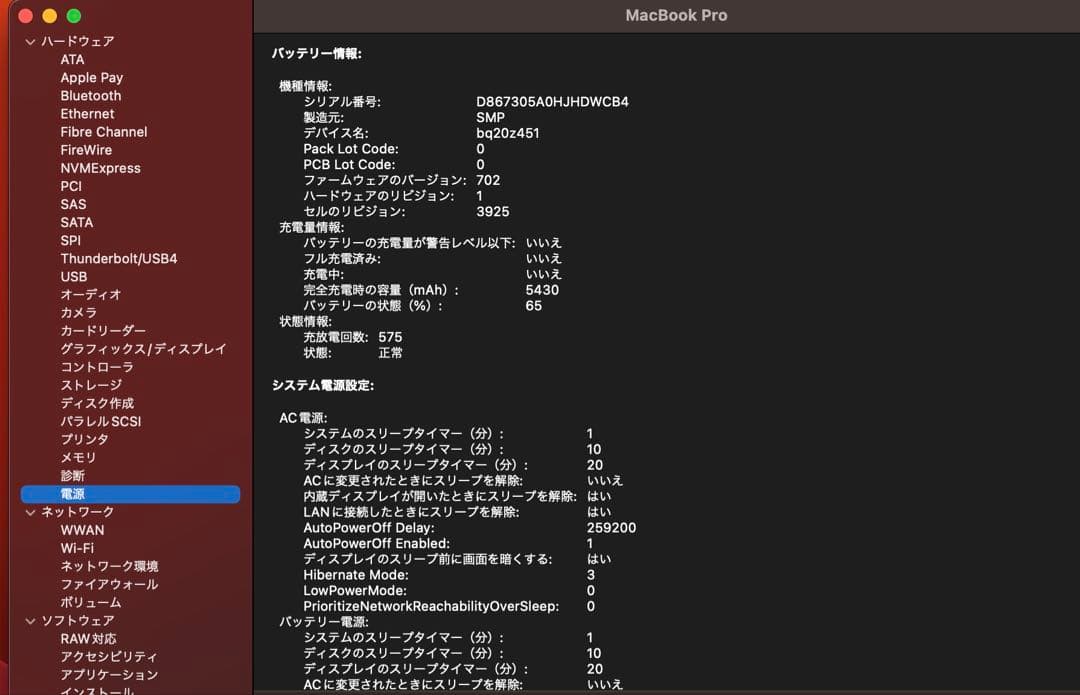Open FireWire sidebar item
The height and width of the screenshot is (695, 1080).
coord(85,150)
